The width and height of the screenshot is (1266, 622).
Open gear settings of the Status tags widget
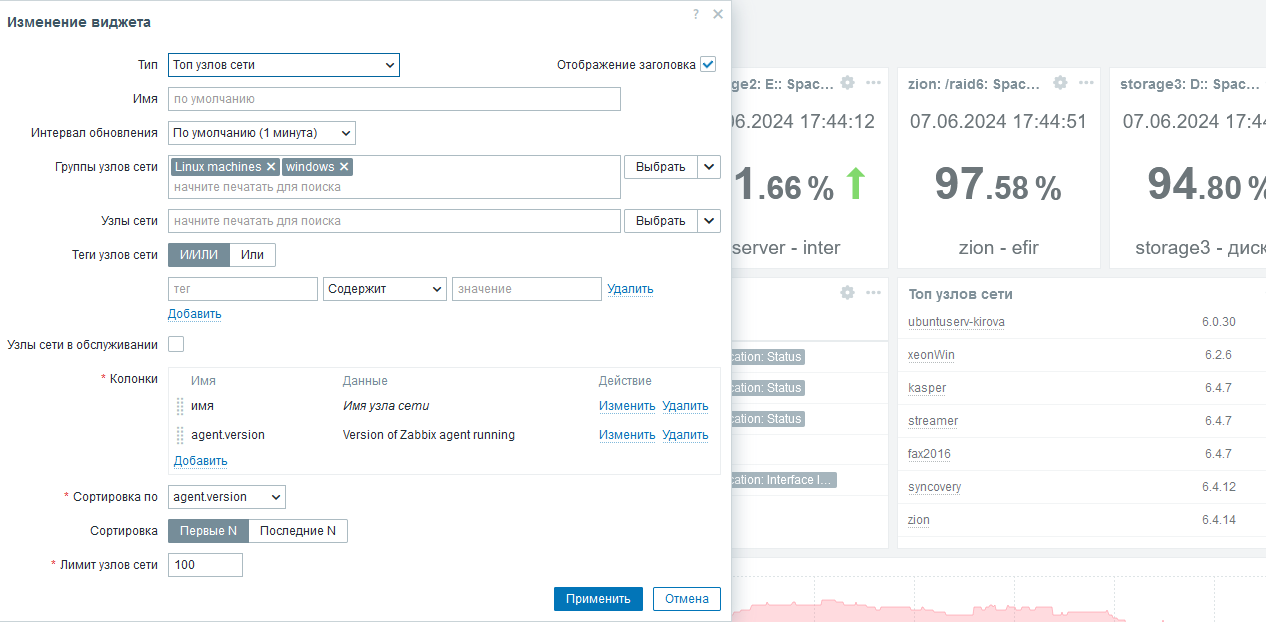[x=848, y=293]
